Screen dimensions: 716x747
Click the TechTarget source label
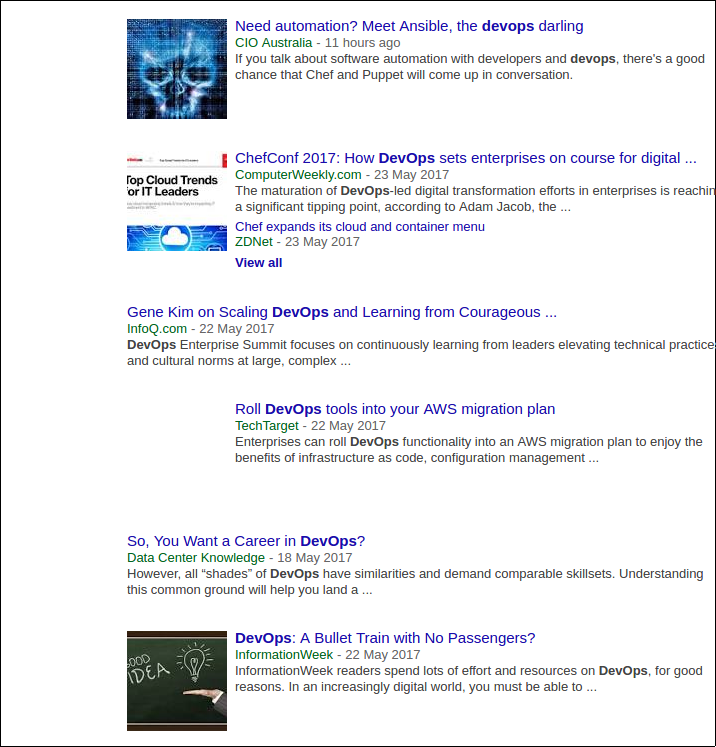coord(267,426)
